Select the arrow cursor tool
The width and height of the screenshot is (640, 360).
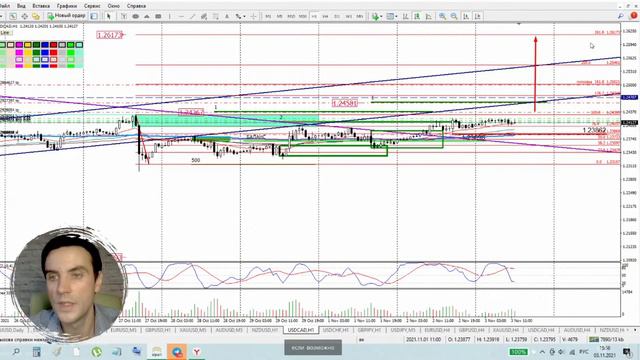coord(109,16)
